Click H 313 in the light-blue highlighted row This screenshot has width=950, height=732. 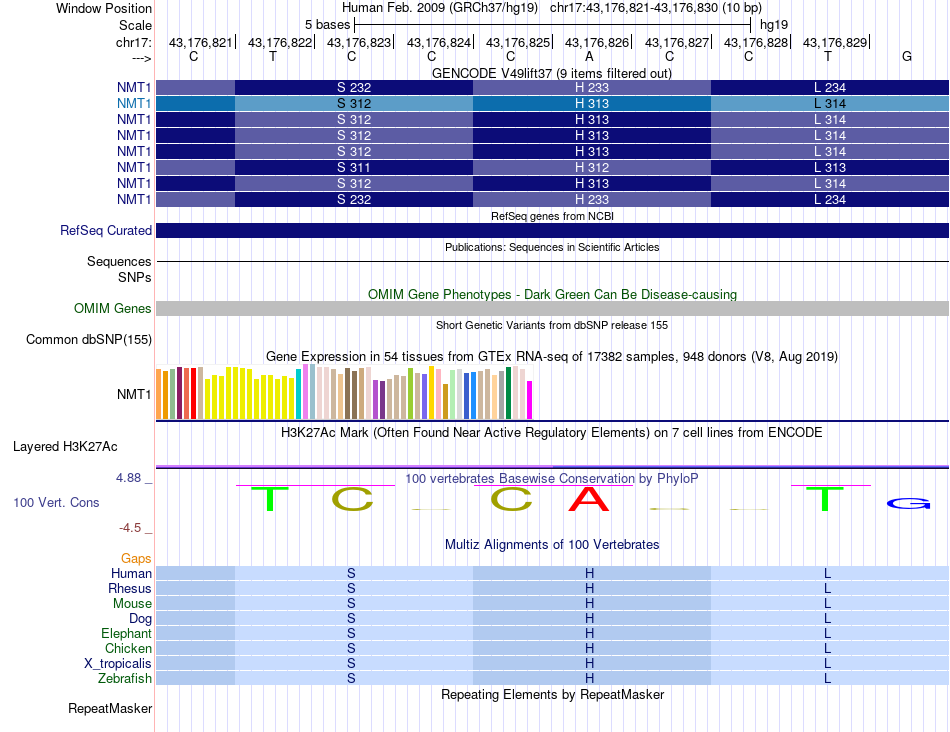[x=592, y=104]
